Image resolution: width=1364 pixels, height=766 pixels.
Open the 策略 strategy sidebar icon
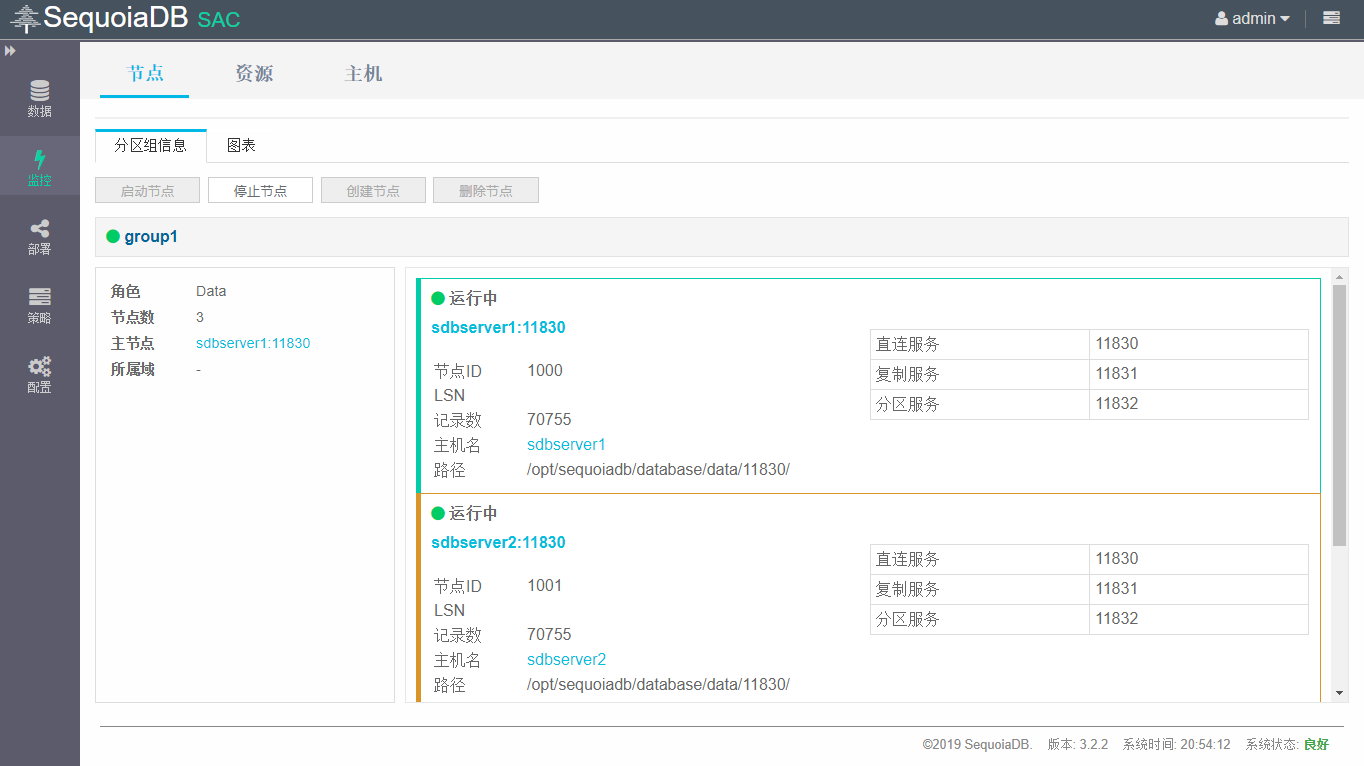[x=40, y=305]
